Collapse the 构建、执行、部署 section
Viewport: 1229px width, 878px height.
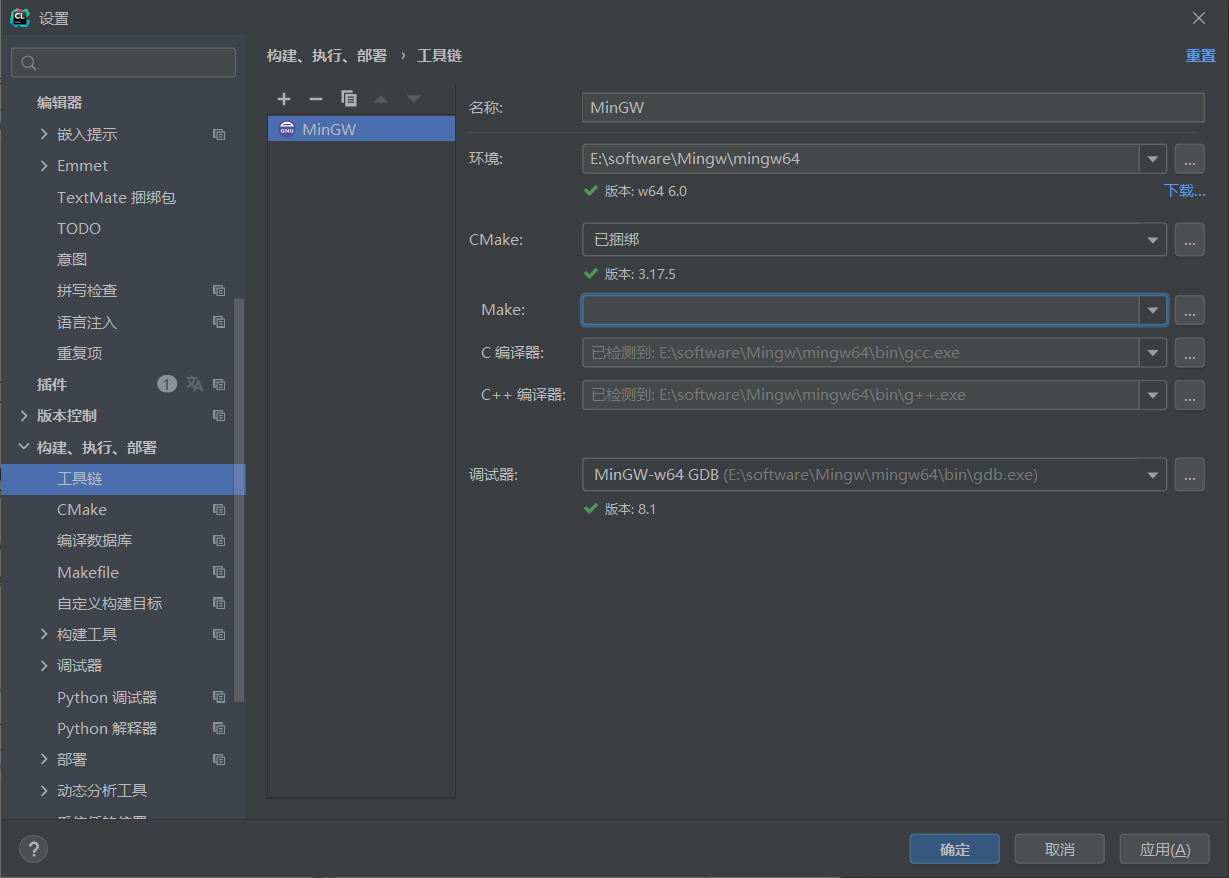[x=24, y=447]
